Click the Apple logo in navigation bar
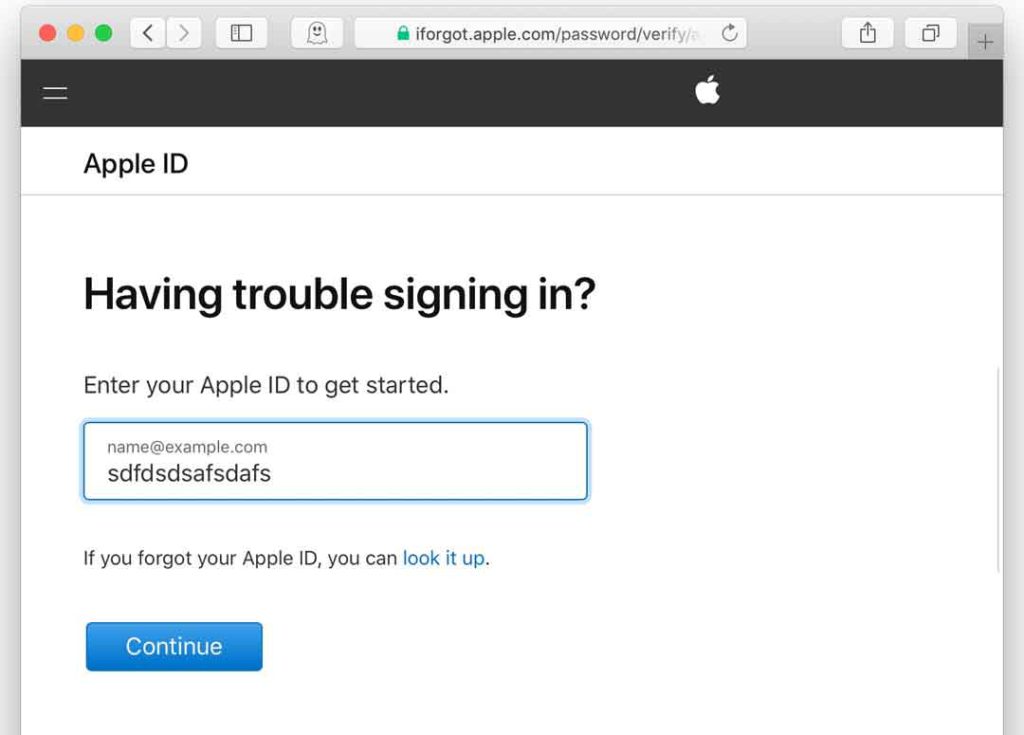This screenshot has height=735, width=1024. click(x=708, y=92)
